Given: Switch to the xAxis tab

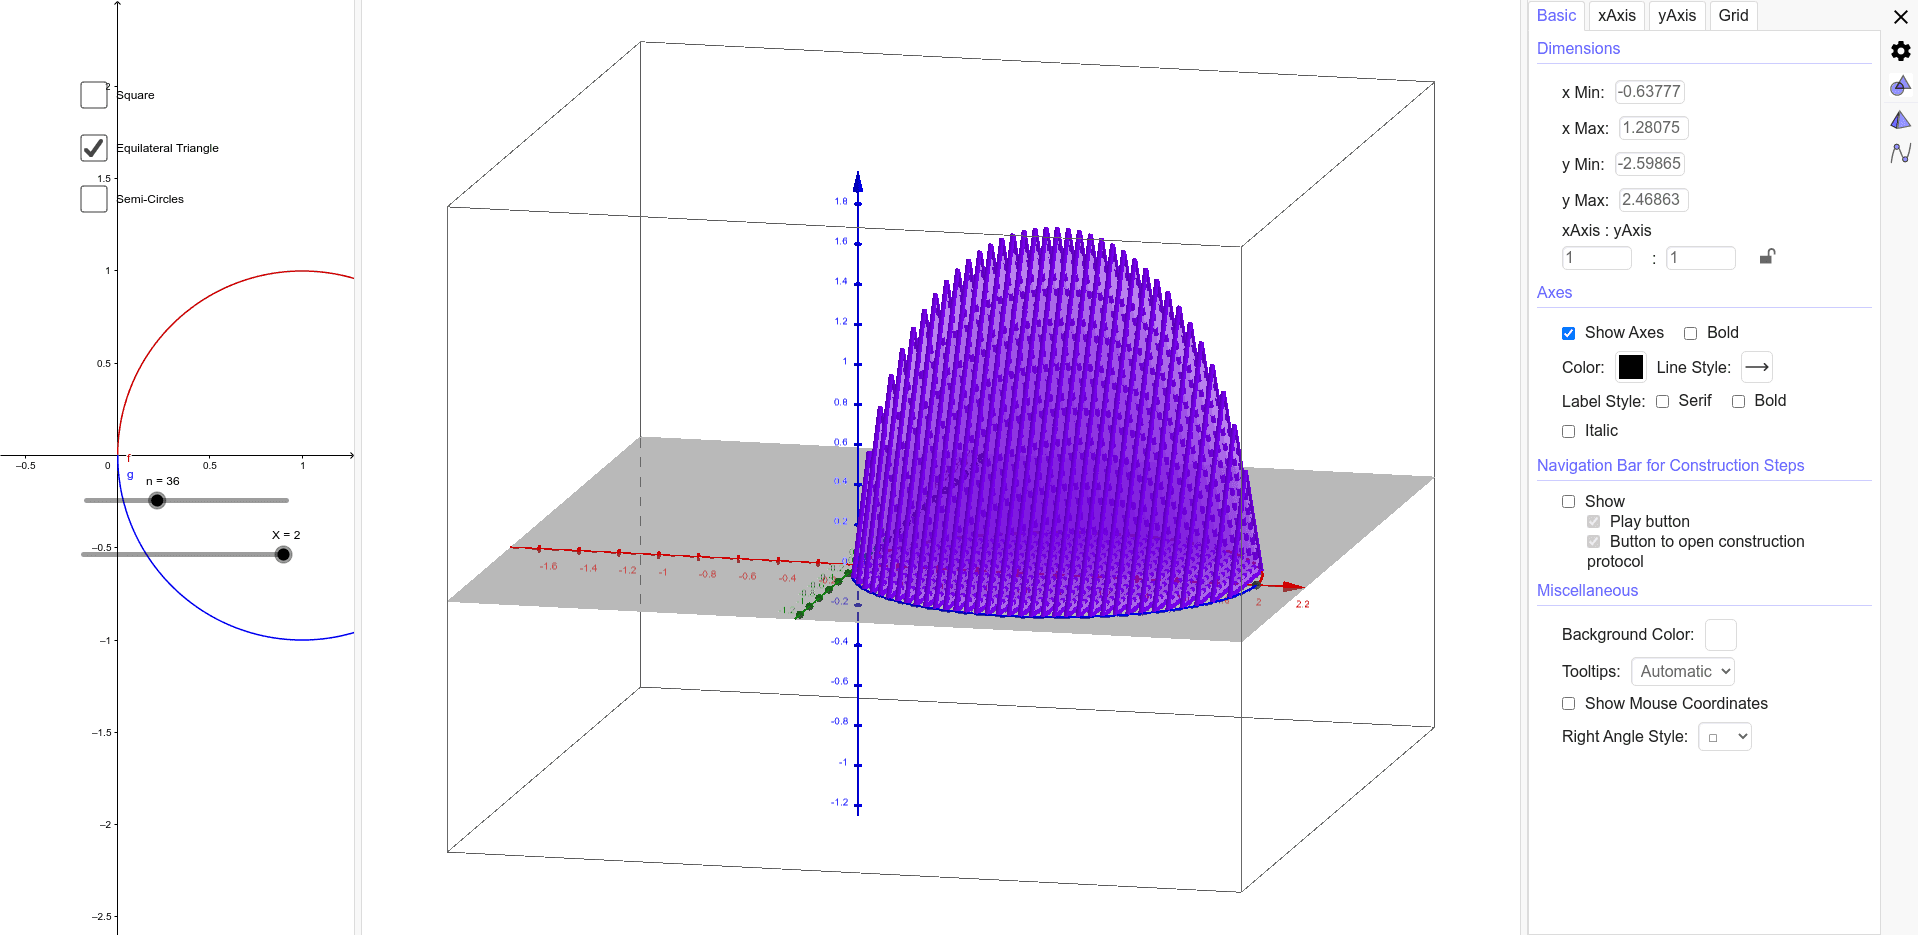Looking at the screenshot, I should pos(1617,15).
